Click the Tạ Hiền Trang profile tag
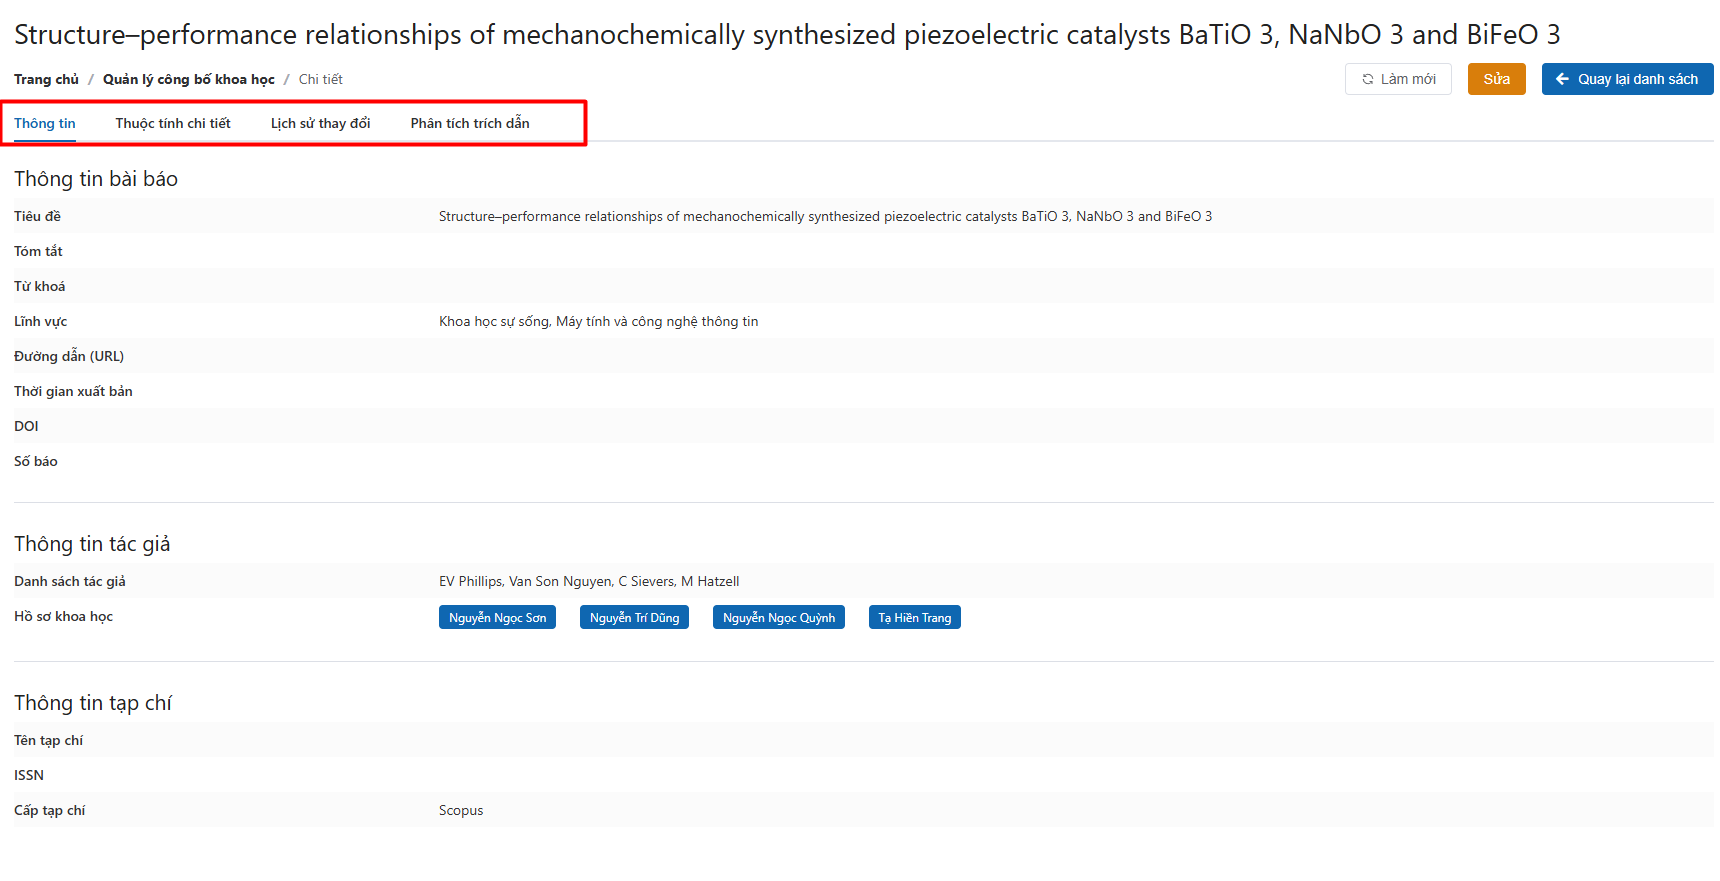Screen dimensions: 1720x881 tap(914, 618)
